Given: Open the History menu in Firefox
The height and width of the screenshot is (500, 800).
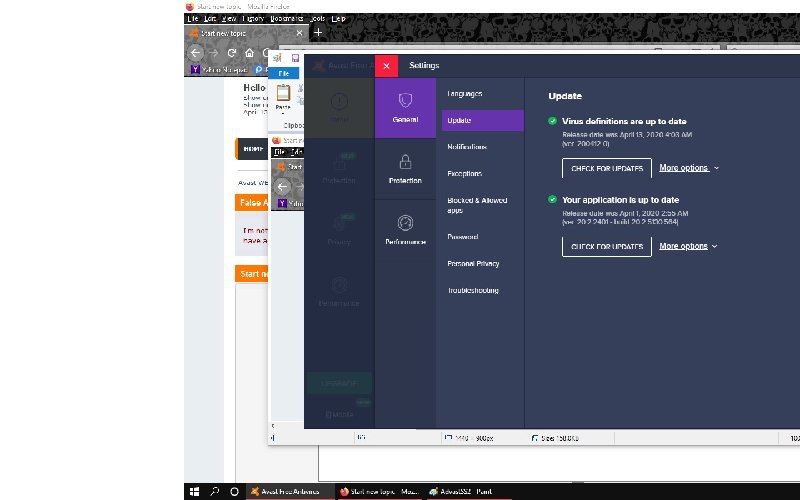Looking at the screenshot, I should coord(253,19).
